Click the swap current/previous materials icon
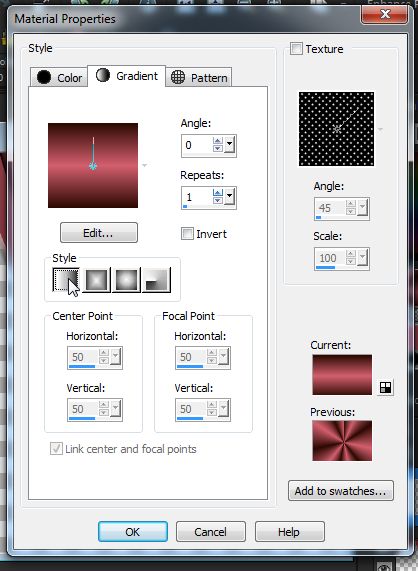418x571 pixels. (385, 387)
